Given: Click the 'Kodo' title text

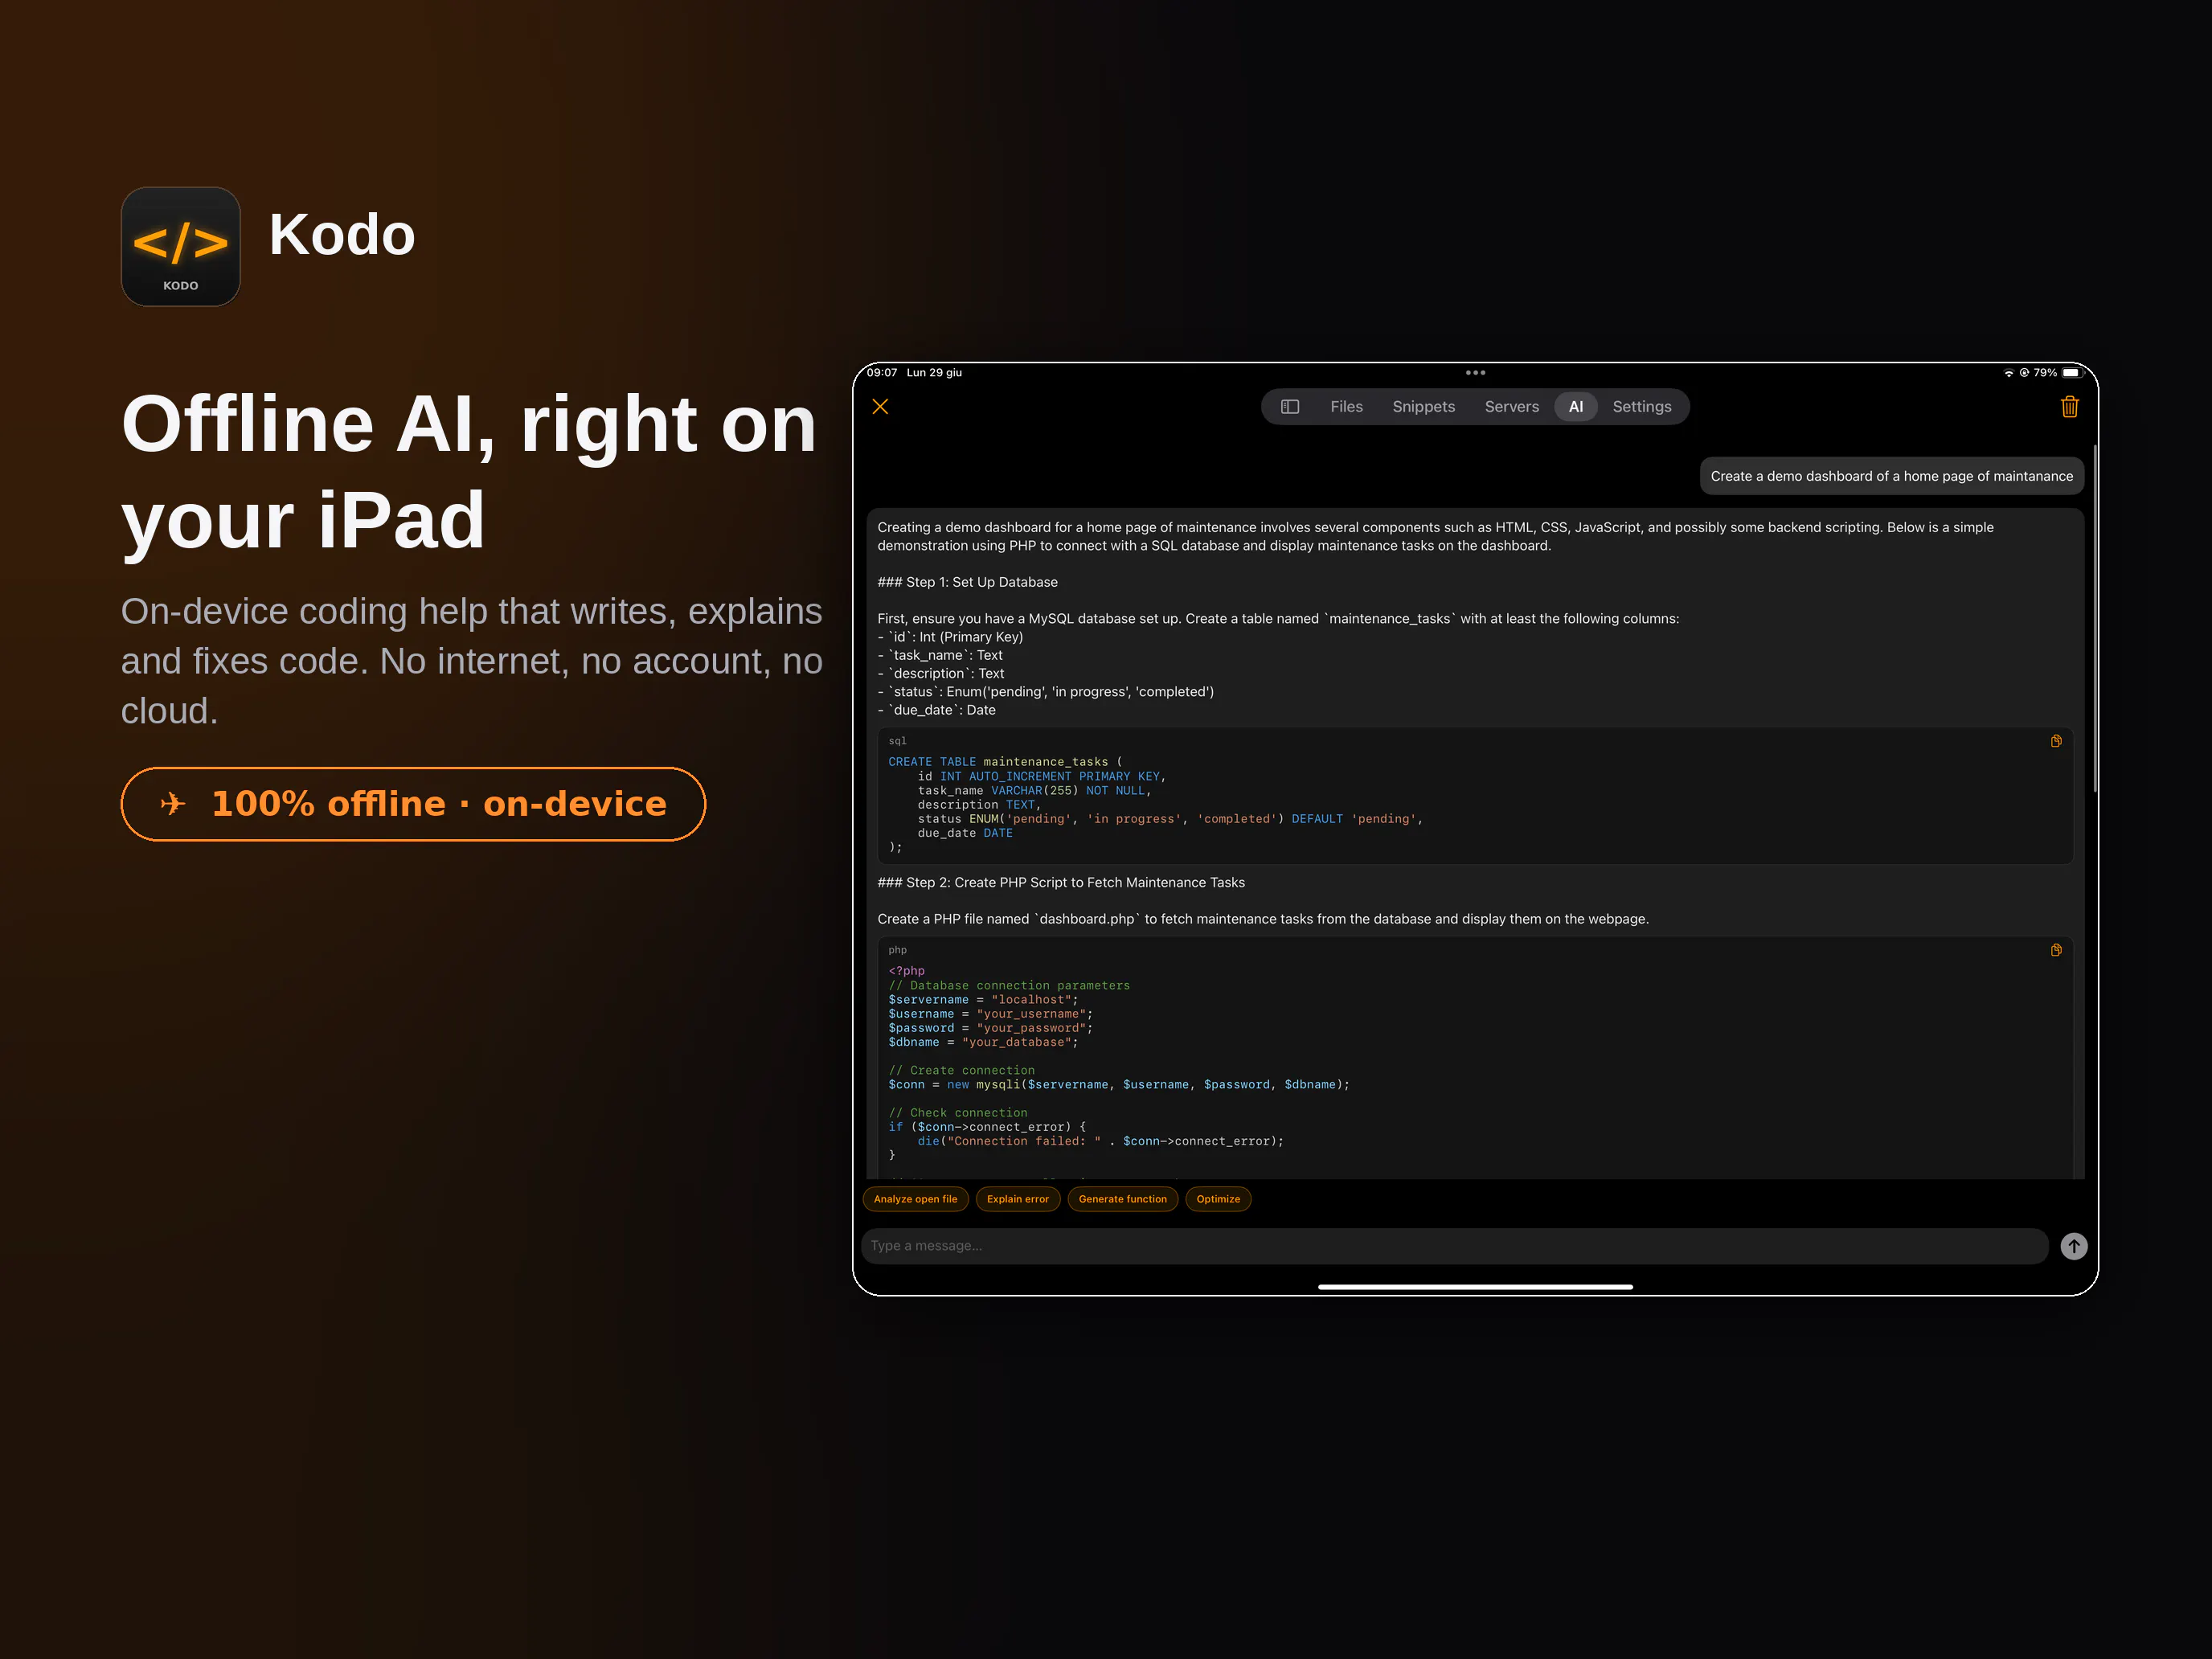Looking at the screenshot, I should [x=342, y=235].
